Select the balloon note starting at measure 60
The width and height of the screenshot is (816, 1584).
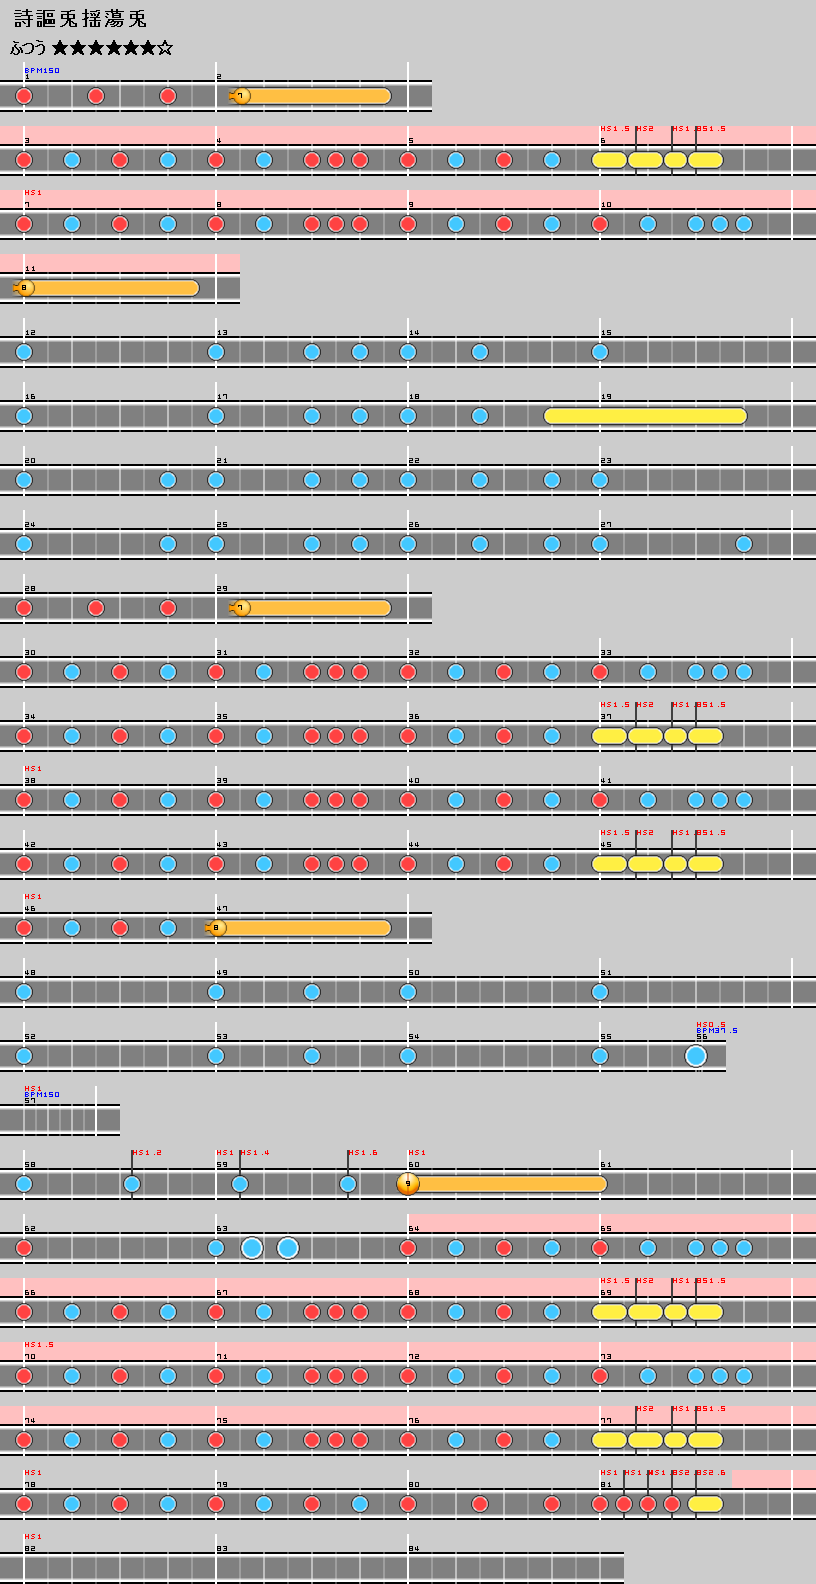(x=408, y=1184)
